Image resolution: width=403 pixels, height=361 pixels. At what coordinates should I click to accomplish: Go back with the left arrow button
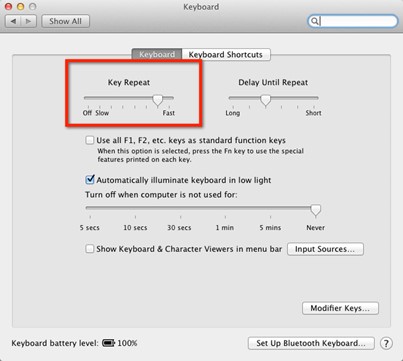13,21
